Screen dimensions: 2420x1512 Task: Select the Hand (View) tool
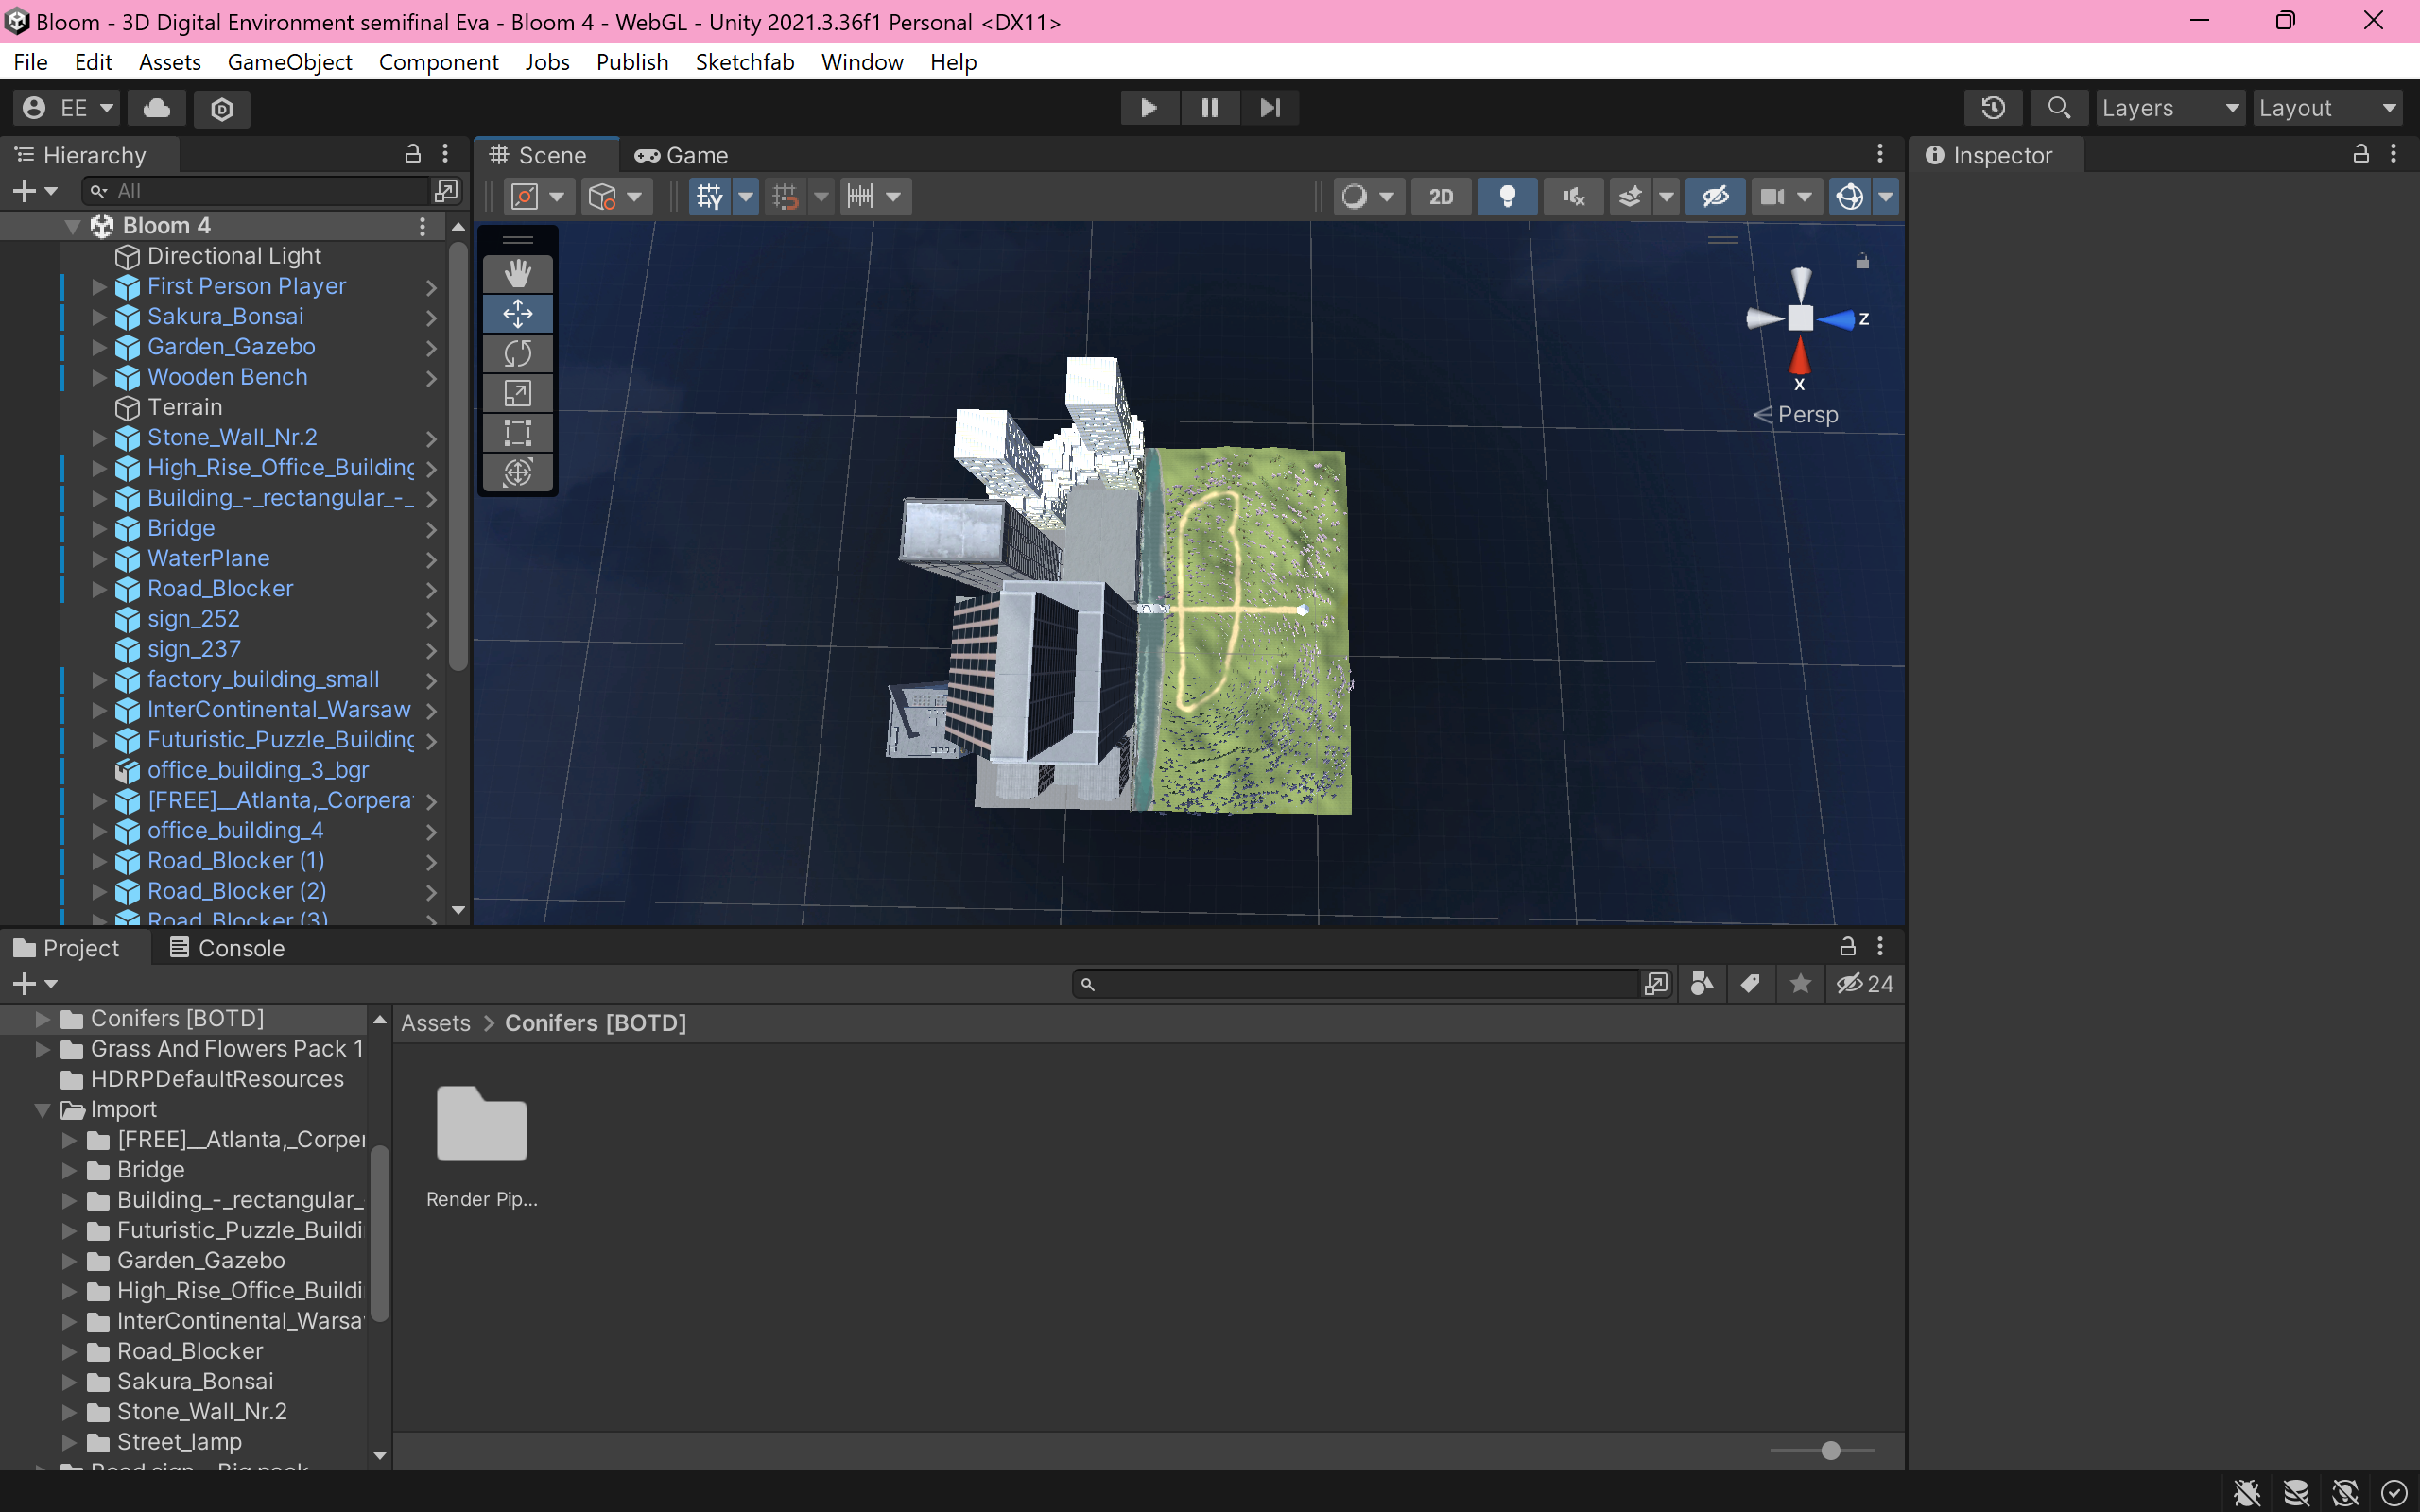click(517, 274)
